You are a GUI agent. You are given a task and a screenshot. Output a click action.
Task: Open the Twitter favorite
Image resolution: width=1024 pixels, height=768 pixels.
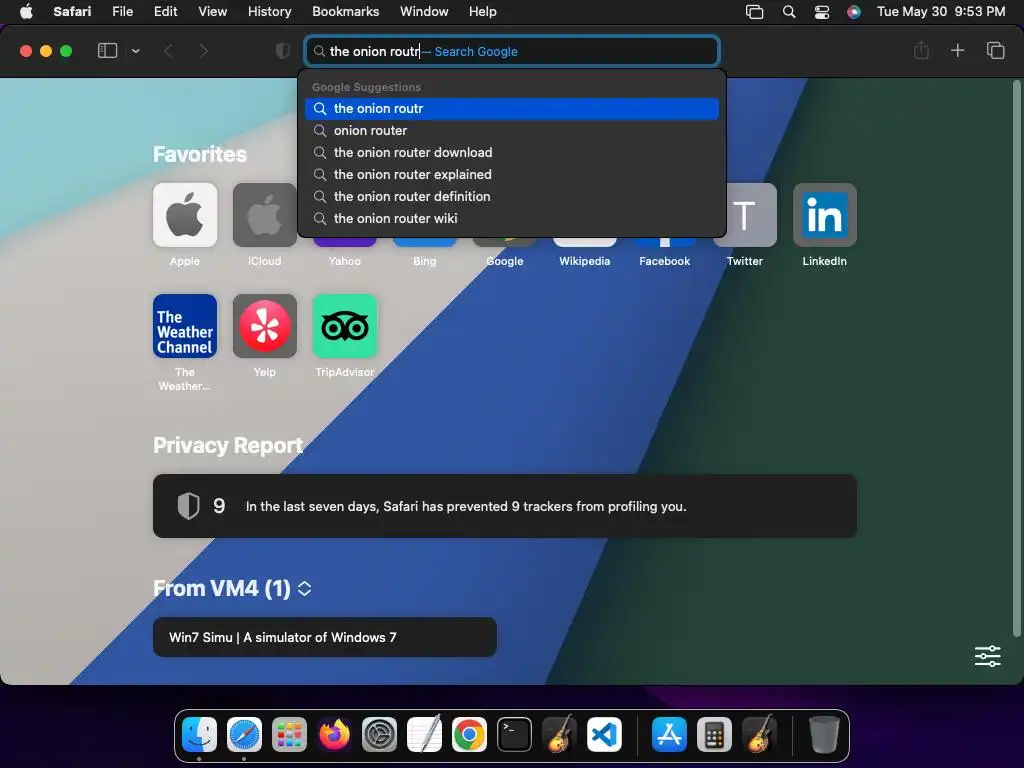pos(744,215)
